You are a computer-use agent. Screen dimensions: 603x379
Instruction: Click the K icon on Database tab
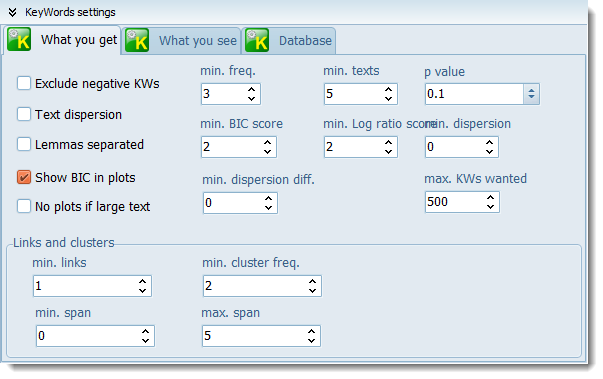[257, 40]
